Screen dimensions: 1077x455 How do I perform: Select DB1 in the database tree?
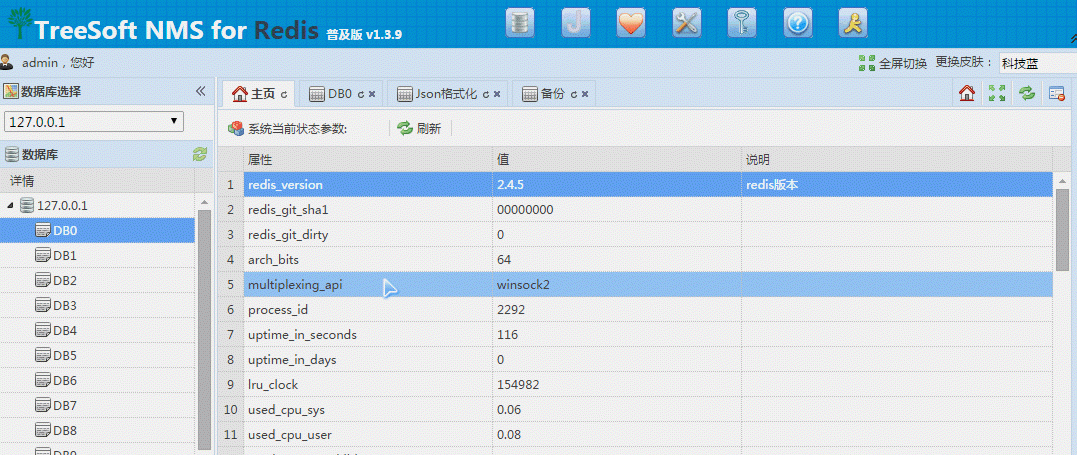click(97, 256)
